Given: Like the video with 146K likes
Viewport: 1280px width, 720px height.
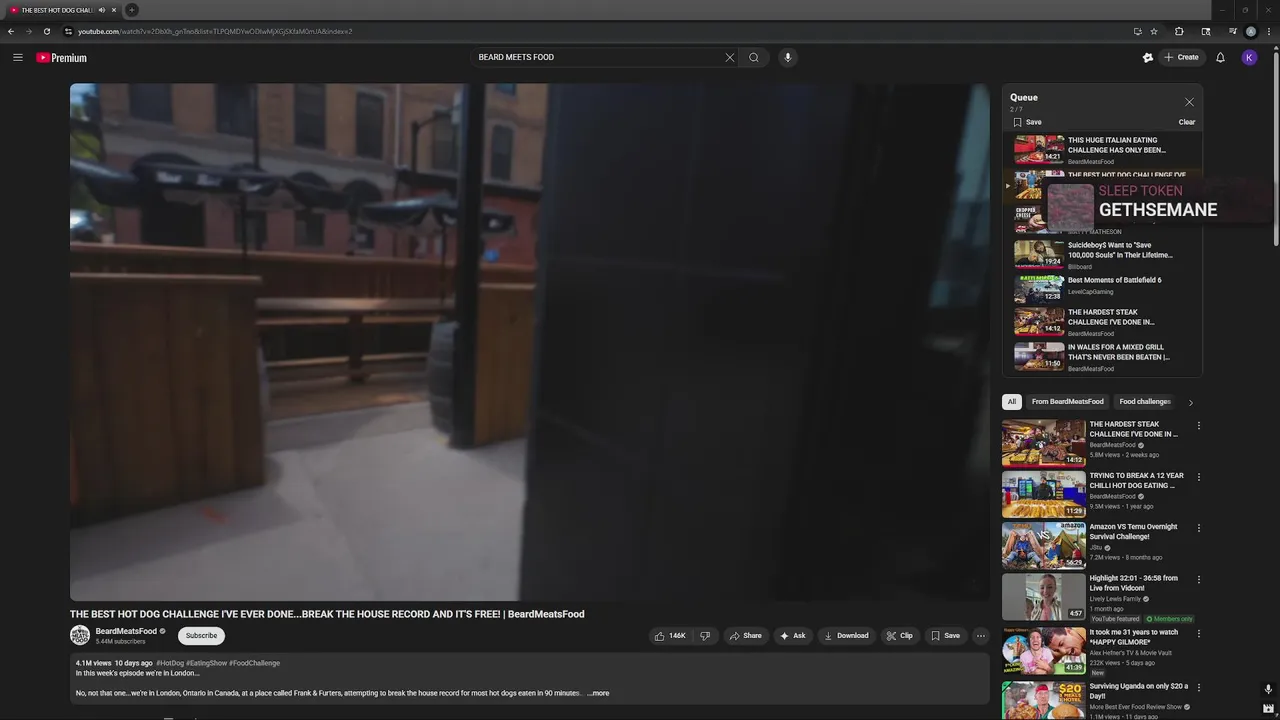Looking at the screenshot, I should click(670, 635).
